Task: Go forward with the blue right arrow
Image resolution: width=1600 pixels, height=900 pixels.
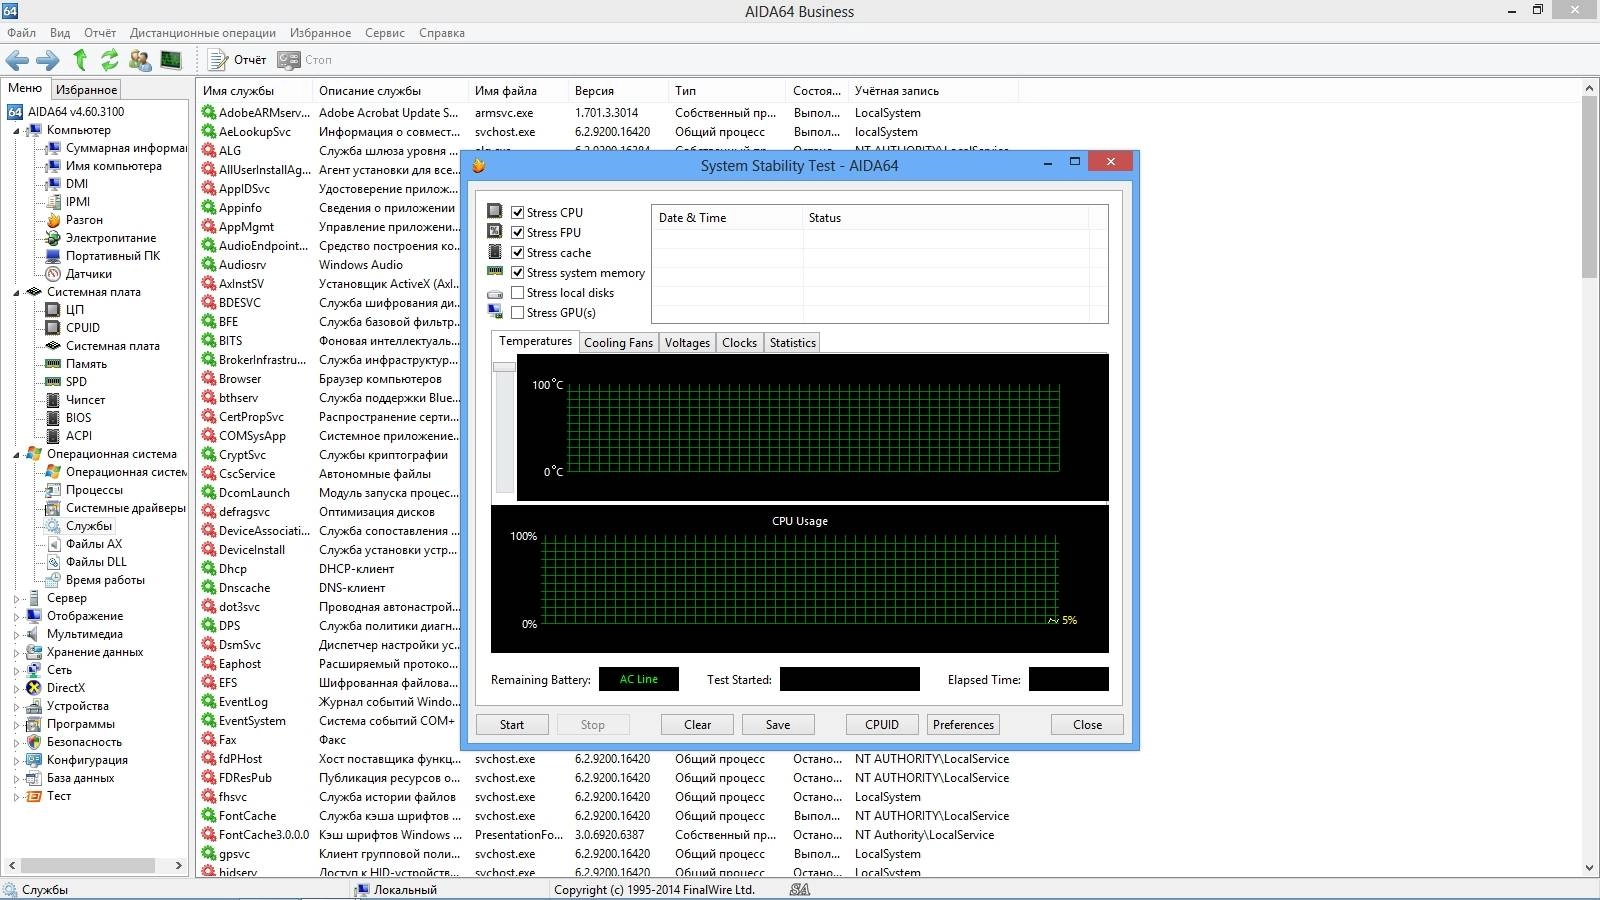Action: (x=48, y=60)
